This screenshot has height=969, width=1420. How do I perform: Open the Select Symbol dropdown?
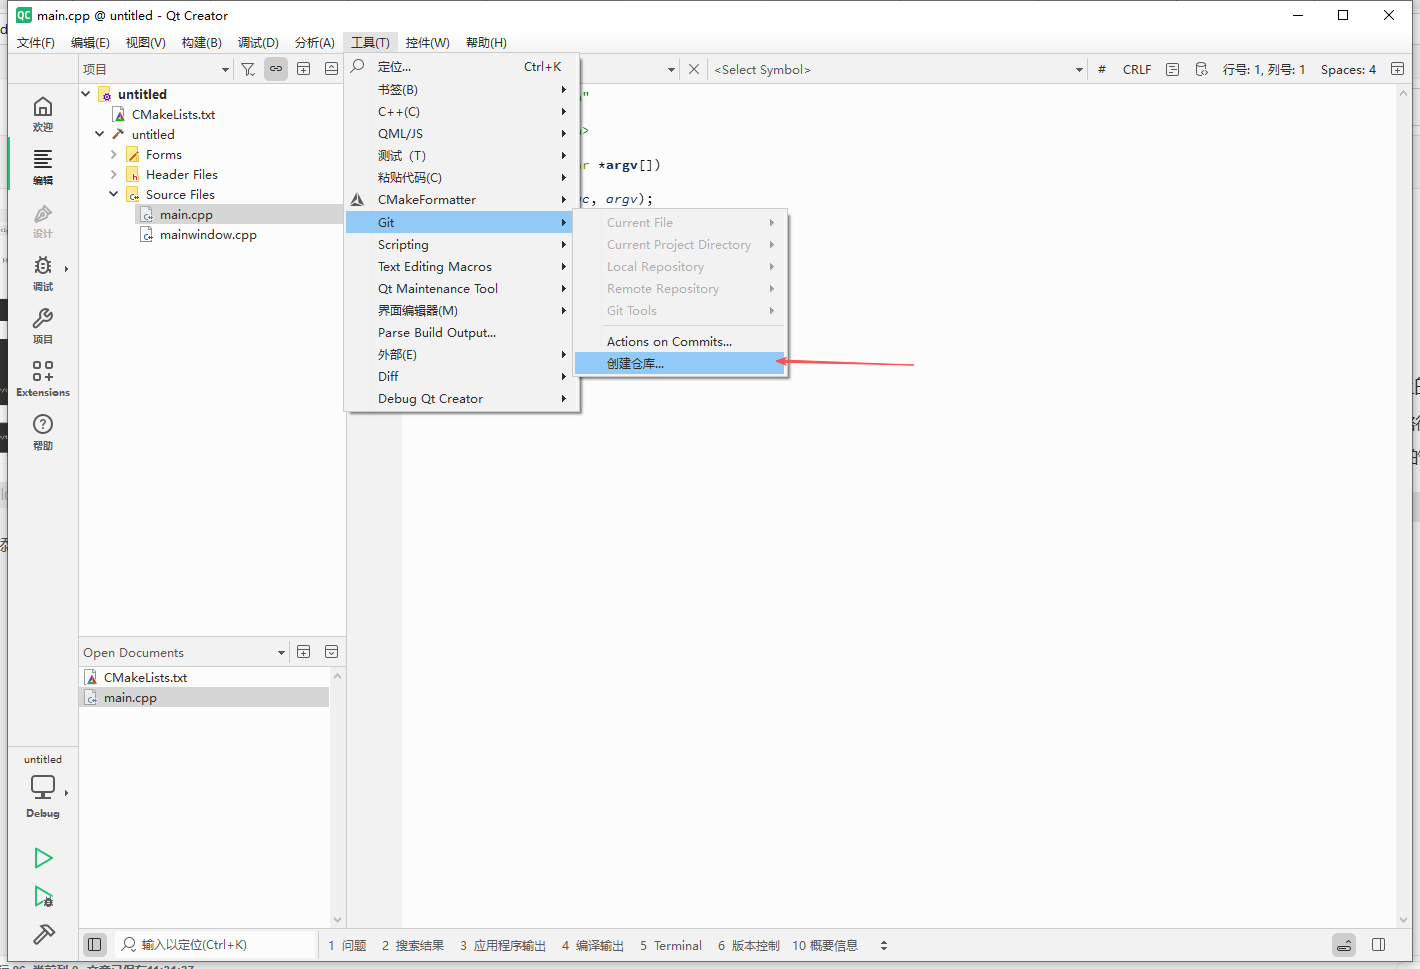pyautogui.click(x=898, y=69)
